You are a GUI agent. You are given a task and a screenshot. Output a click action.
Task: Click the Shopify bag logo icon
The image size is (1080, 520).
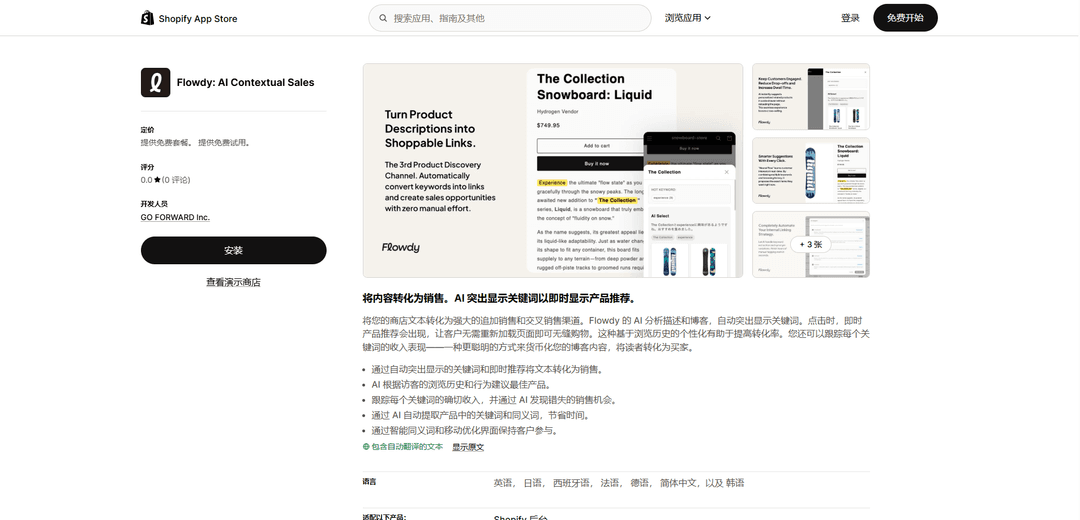(148, 18)
